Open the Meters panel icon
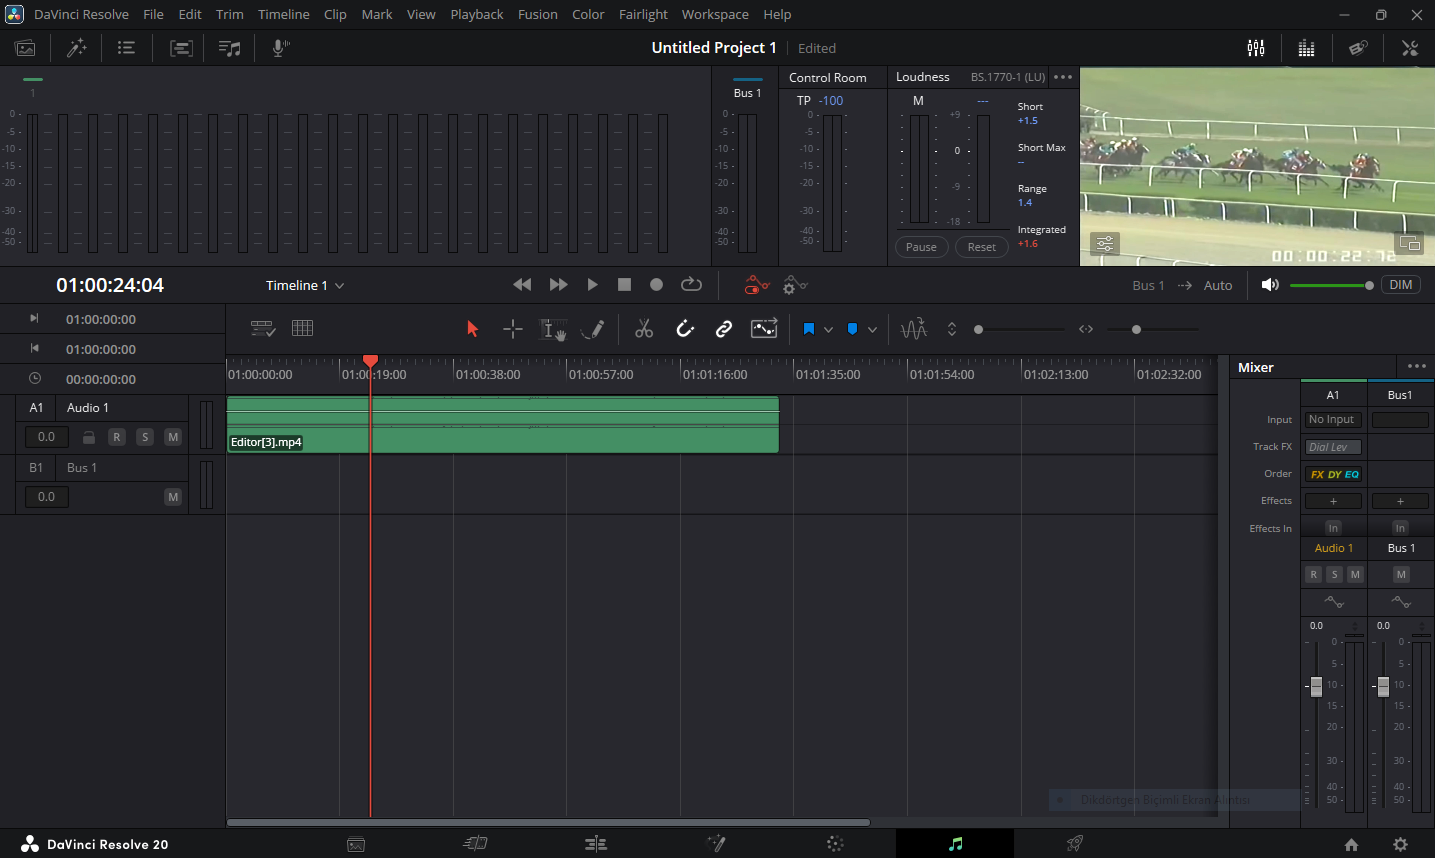 1306,48
